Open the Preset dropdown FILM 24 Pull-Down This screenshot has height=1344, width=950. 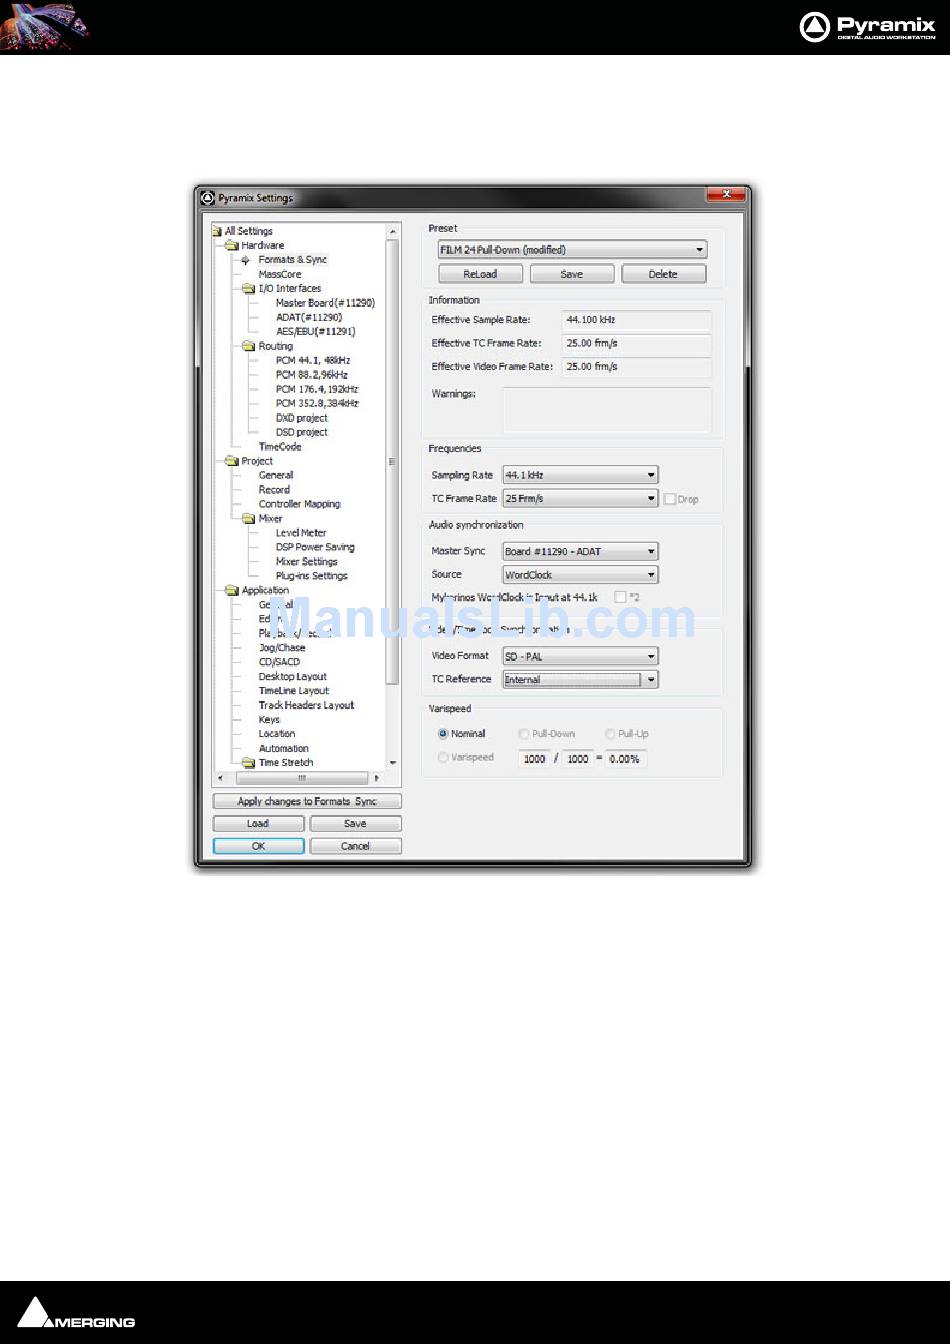pyautogui.click(x=572, y=250)
